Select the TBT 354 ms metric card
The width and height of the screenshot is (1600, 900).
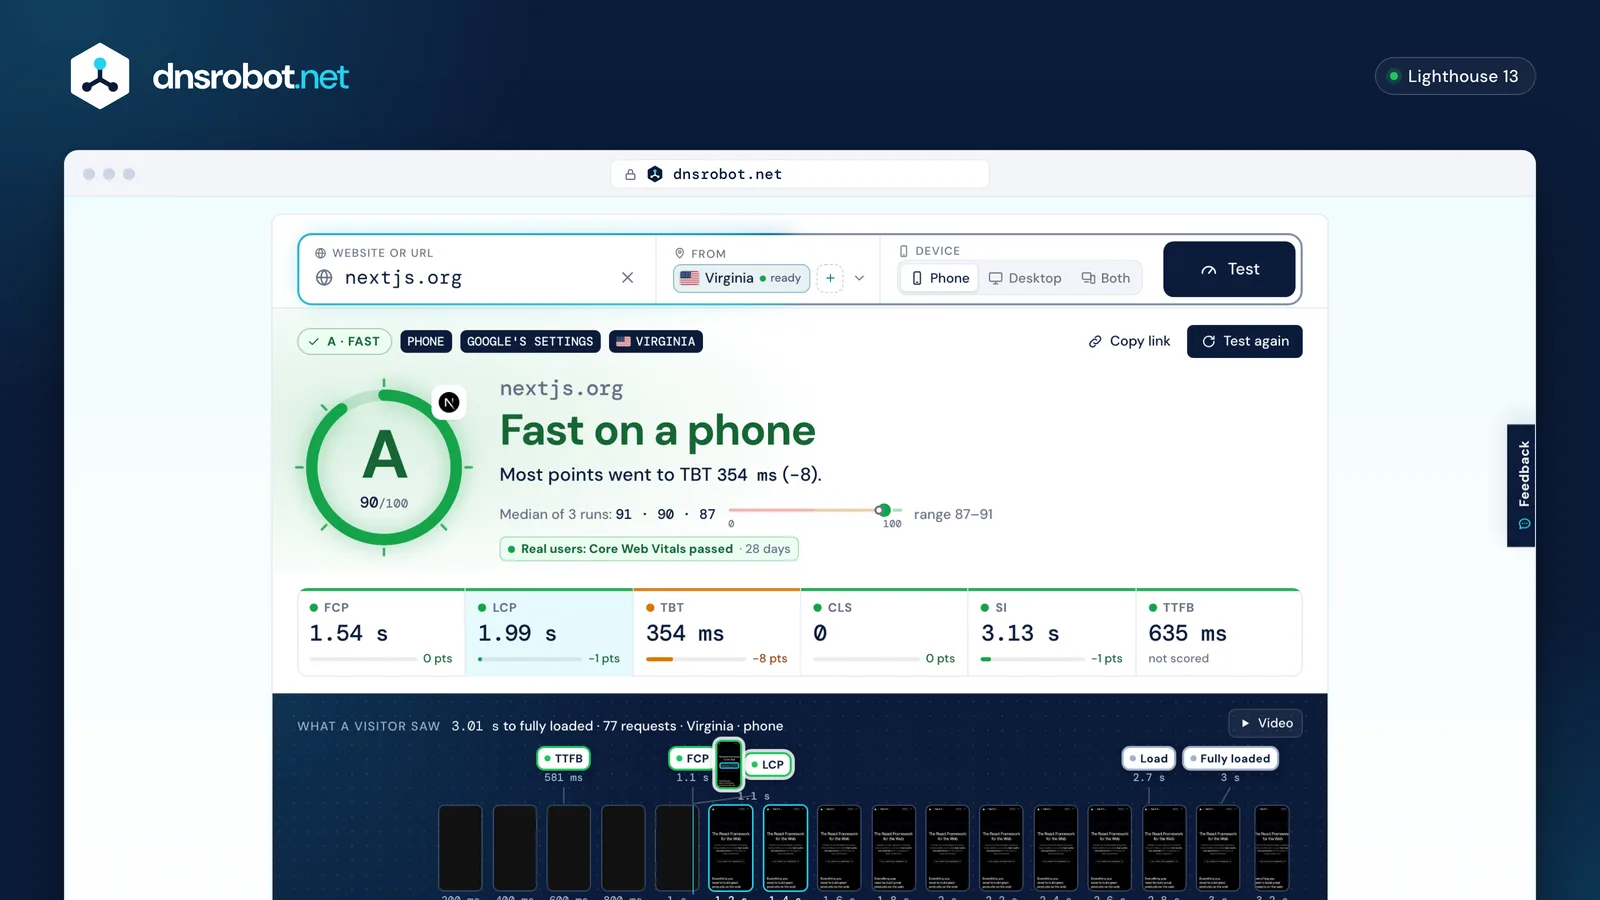717,632
